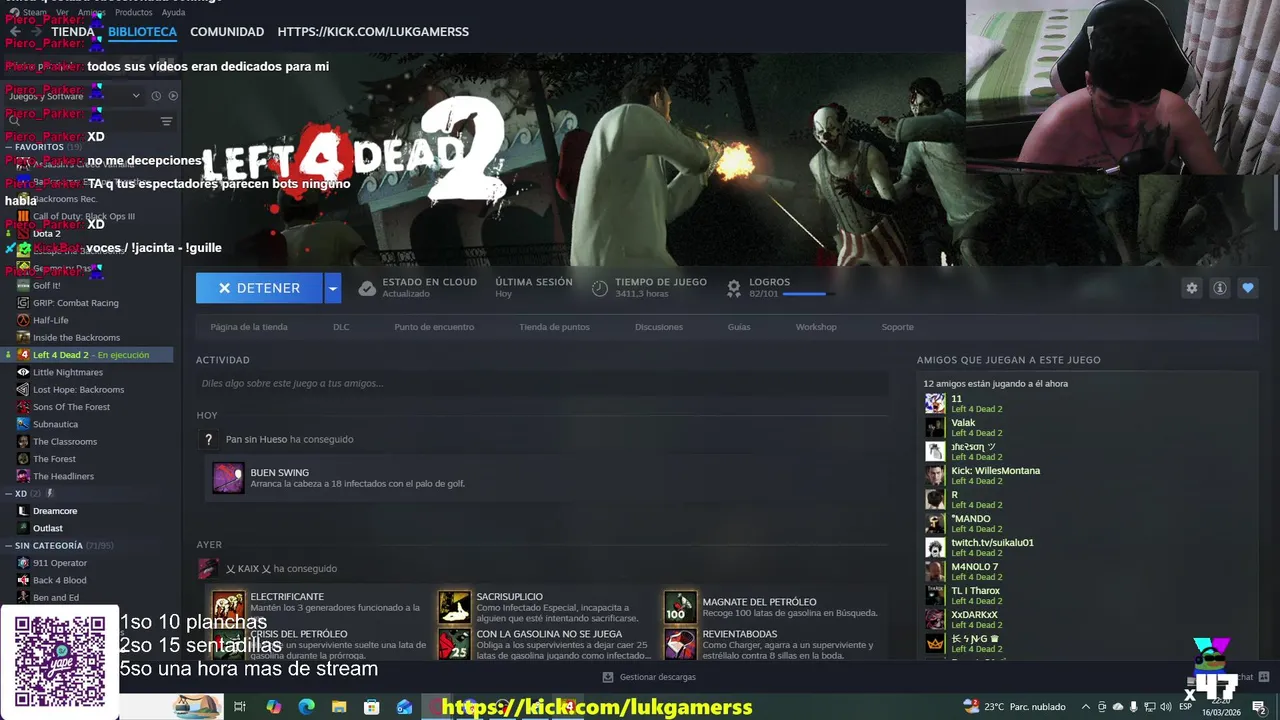
Task: Select The Headliners in sidebar
Action: [63, 476]
